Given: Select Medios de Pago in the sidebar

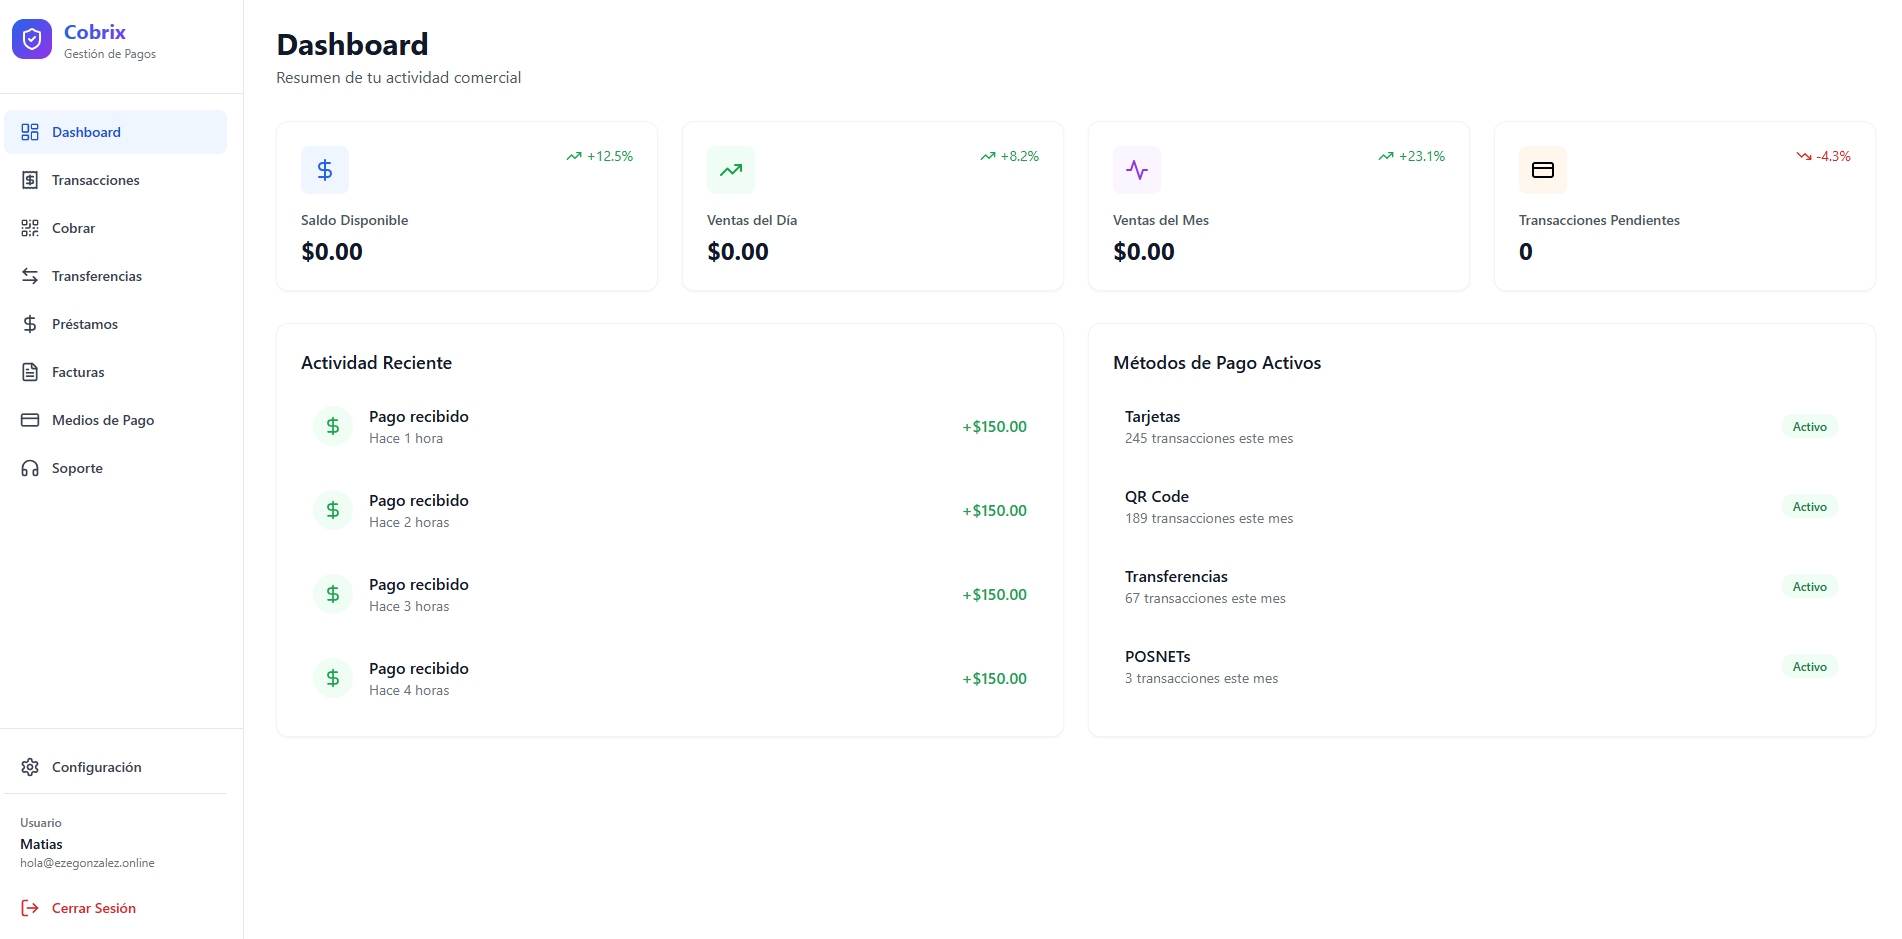Looking at the screenshot, I should (x=103, y=420).
